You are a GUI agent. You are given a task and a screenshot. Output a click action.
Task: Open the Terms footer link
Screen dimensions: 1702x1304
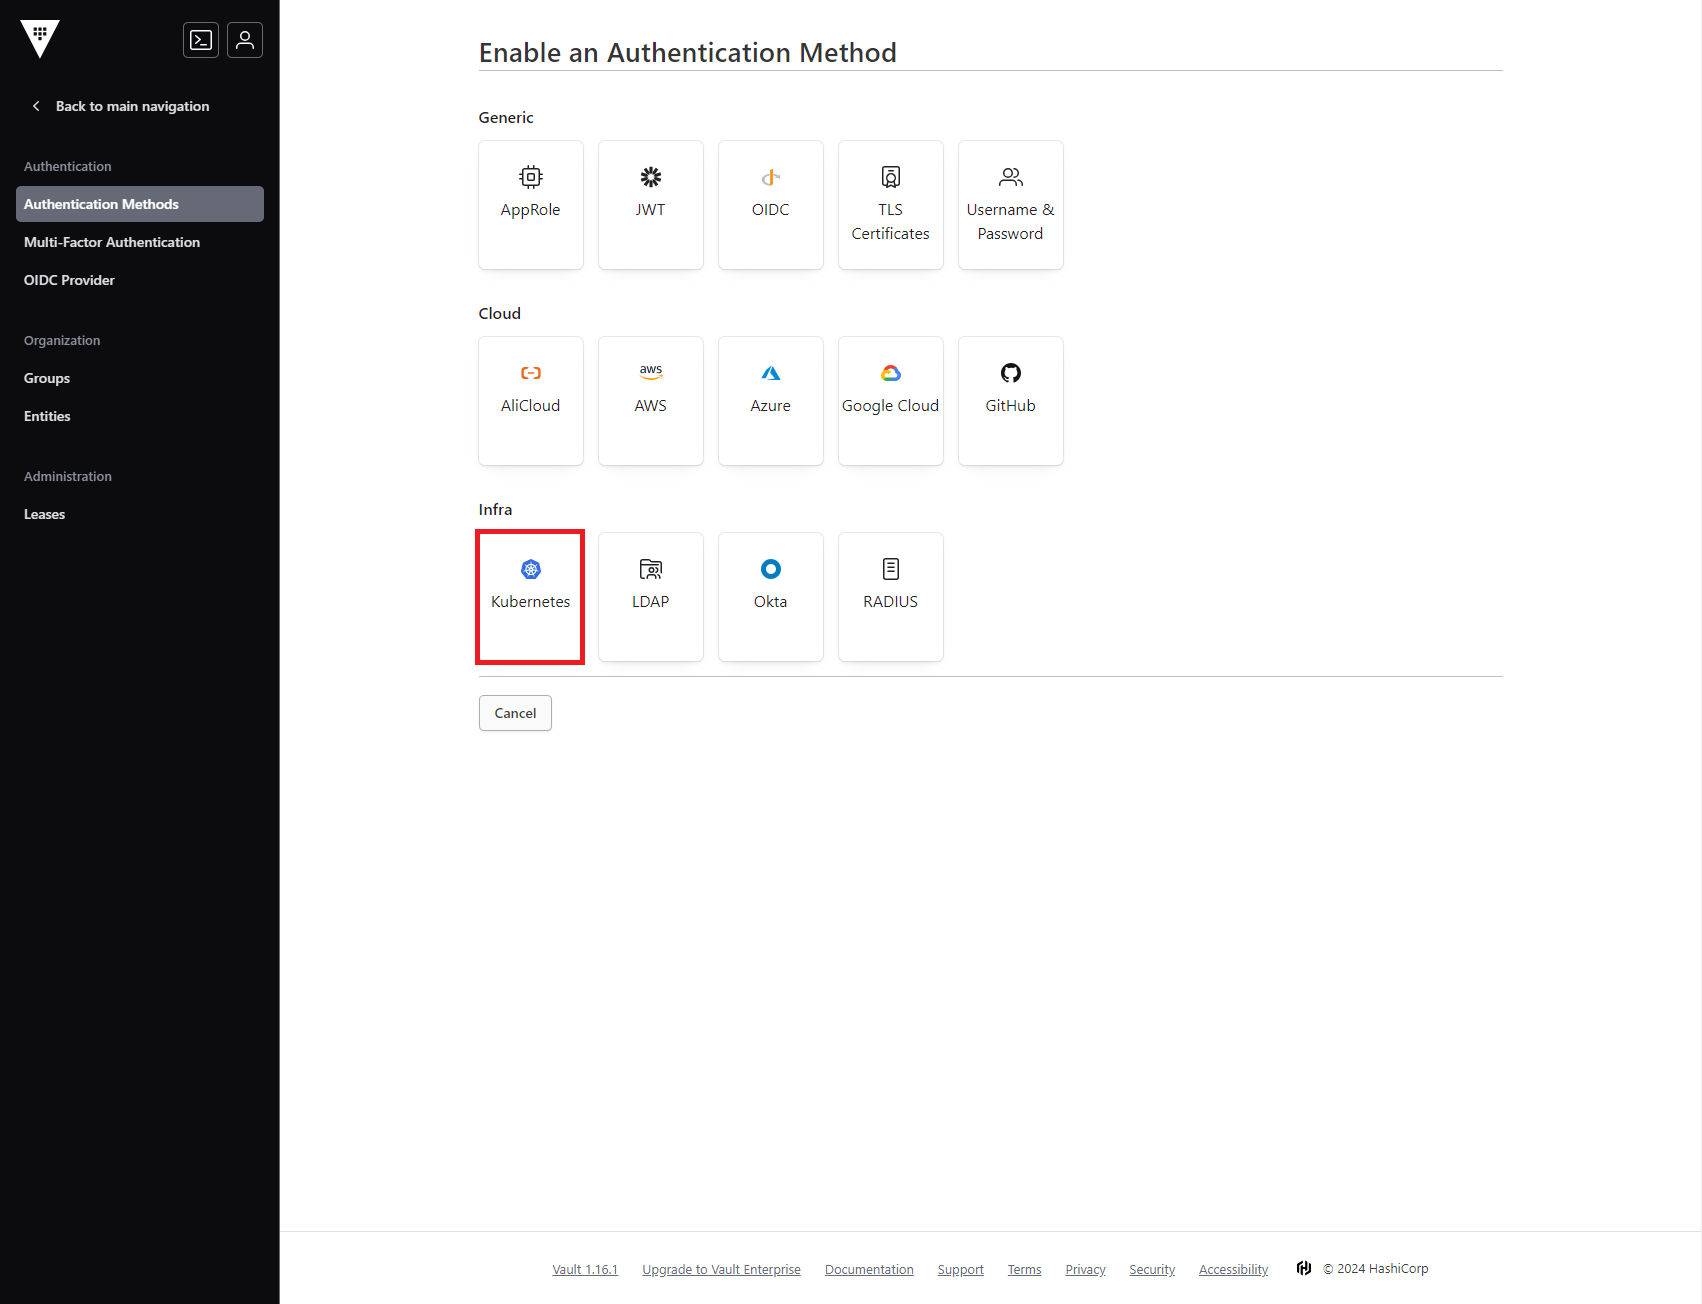tap(1024, 1269)
